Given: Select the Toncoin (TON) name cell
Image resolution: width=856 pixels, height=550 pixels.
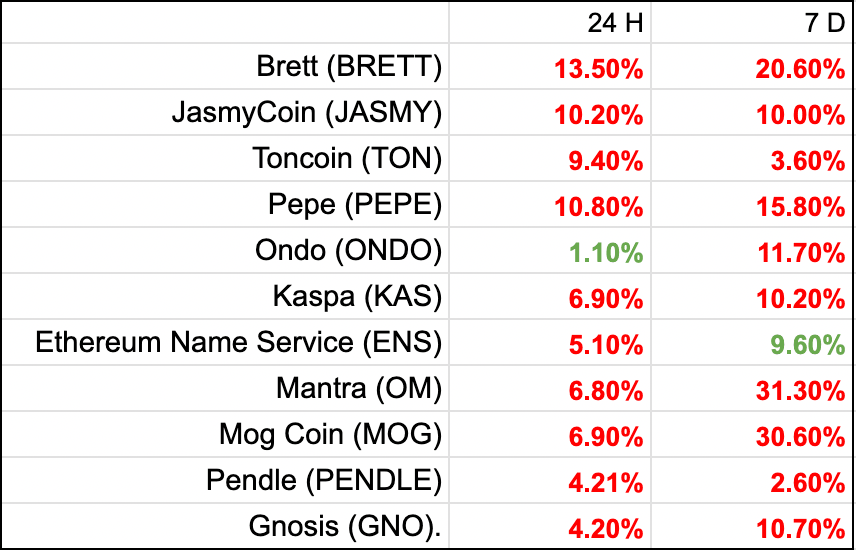Looking at the screenshot, I should coord(347,160).
